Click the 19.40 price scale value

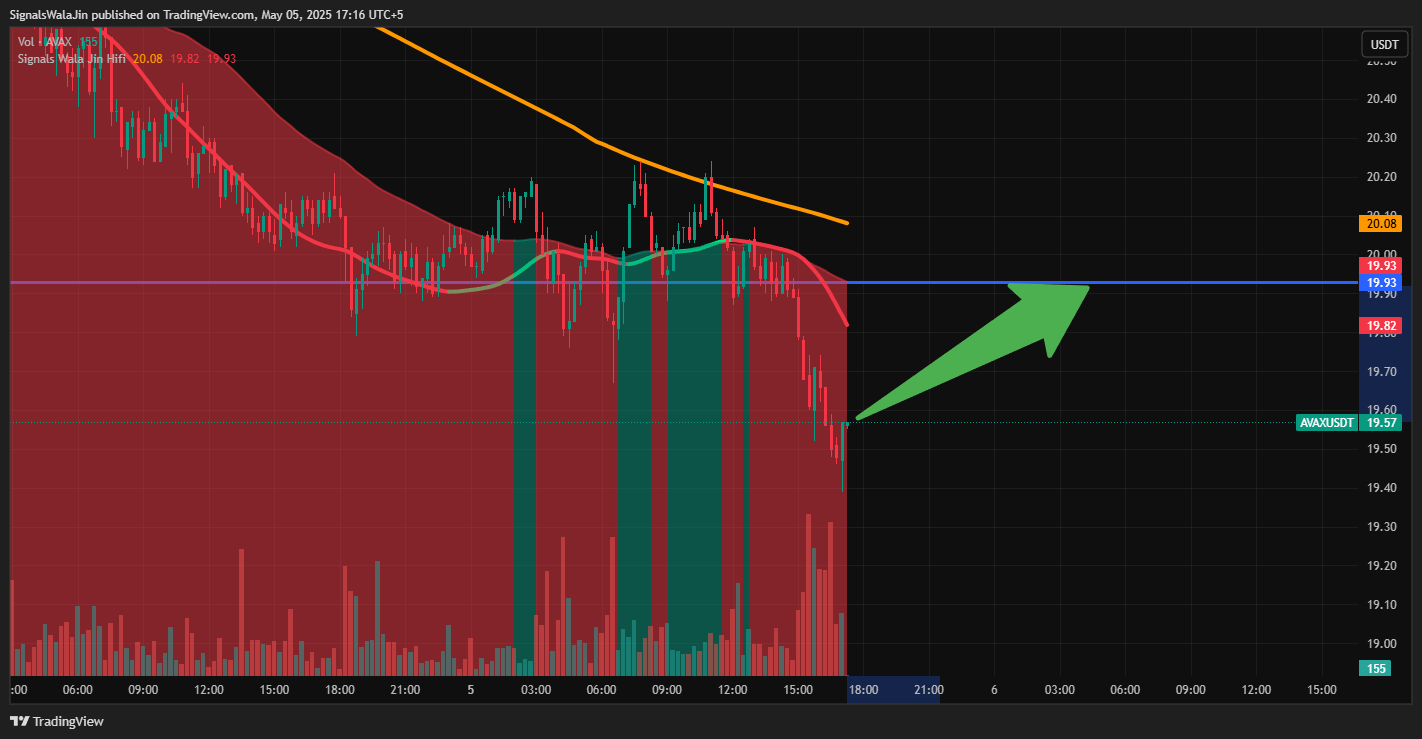1381,488
